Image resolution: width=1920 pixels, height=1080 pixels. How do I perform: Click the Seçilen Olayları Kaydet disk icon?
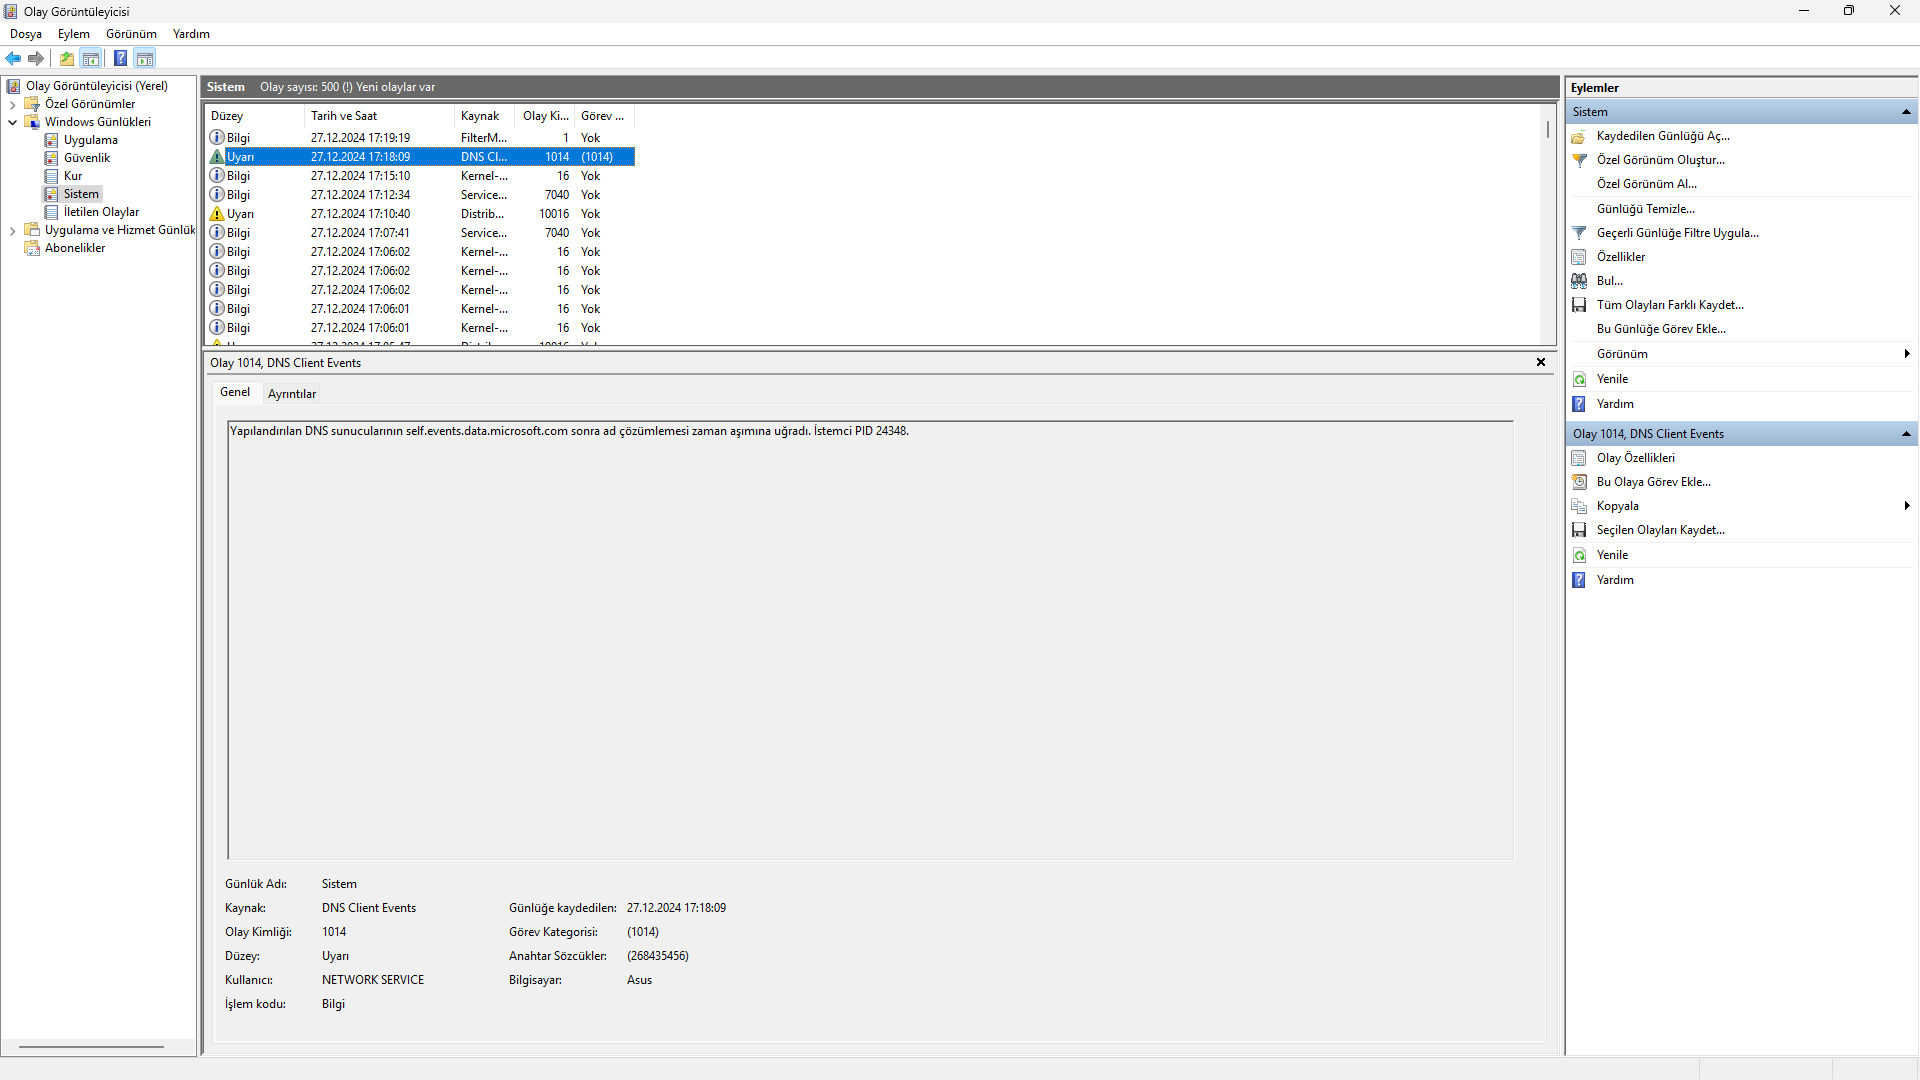[x=1579, y=530]
